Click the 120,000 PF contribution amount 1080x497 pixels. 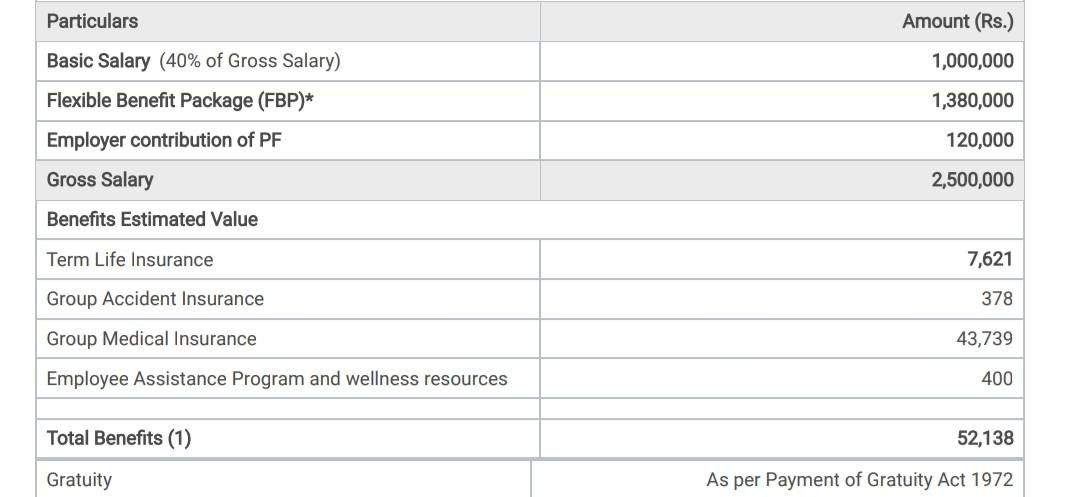979,140
